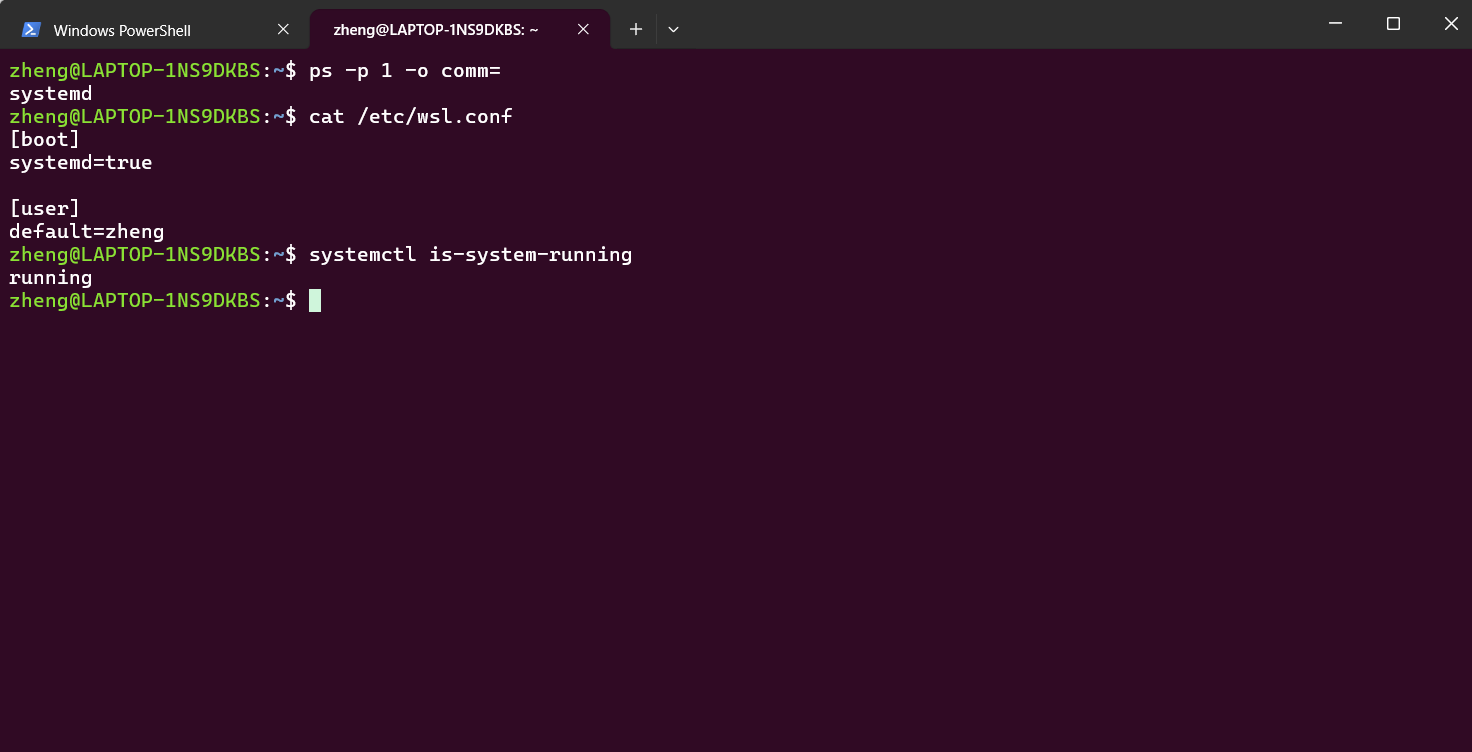The width and height of the screenshot is (1472, 752).
Task: Click the 'systemctl is-system-running' command text
Action: [x=470, y=254]
